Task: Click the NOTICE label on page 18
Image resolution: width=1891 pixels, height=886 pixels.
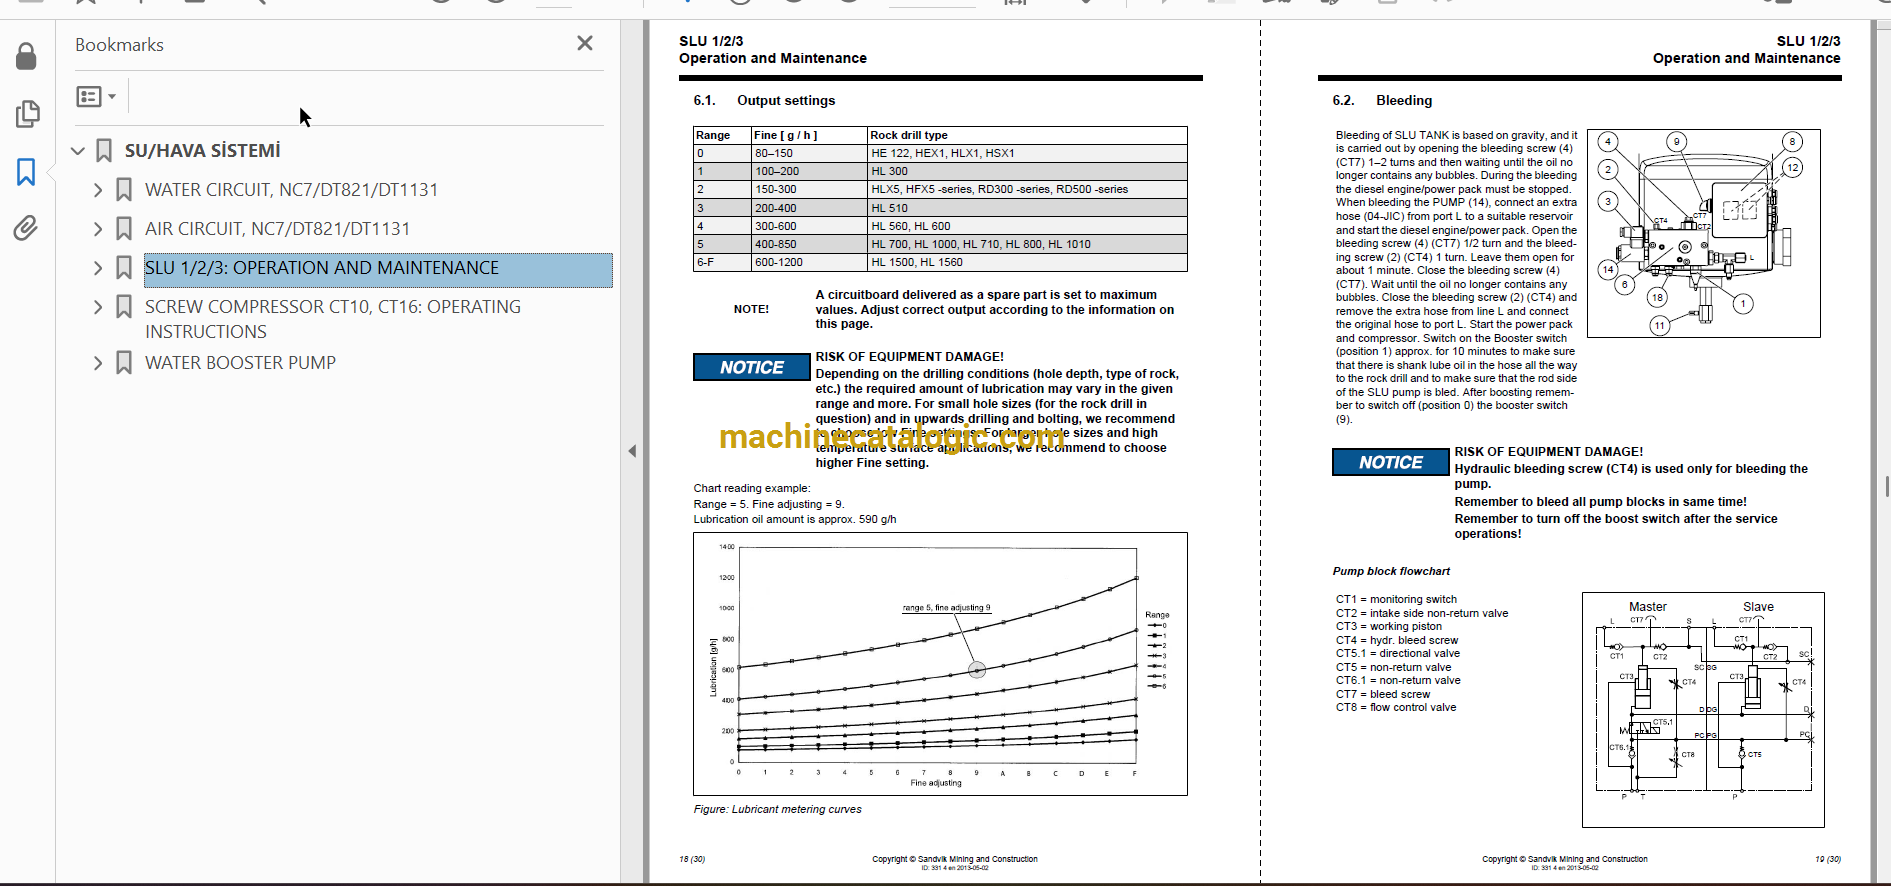Action: (x=752, y=367)
